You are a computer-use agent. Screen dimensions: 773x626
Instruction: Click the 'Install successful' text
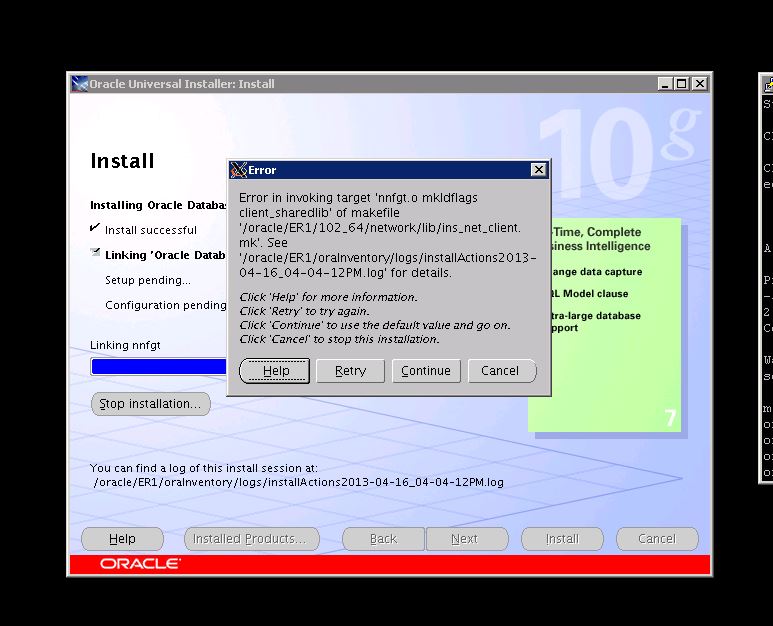pyautogui.click(x=151, y=230)
